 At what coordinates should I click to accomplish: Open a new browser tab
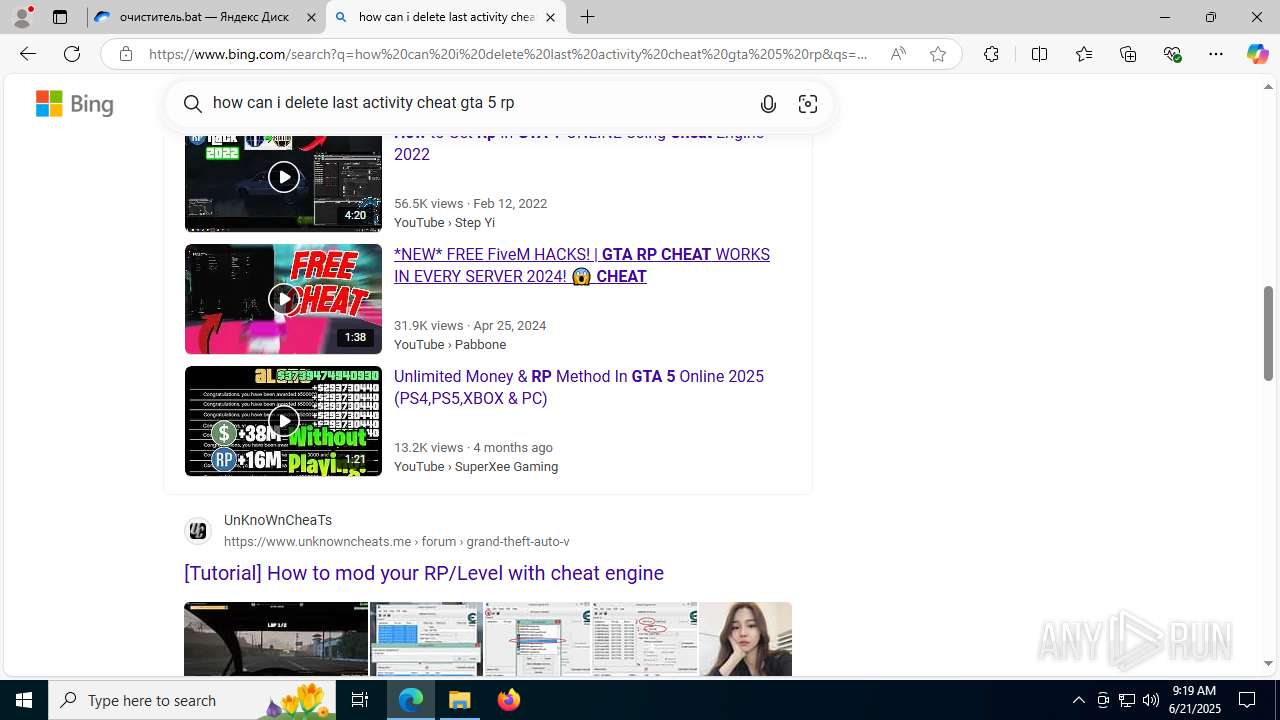588,17
